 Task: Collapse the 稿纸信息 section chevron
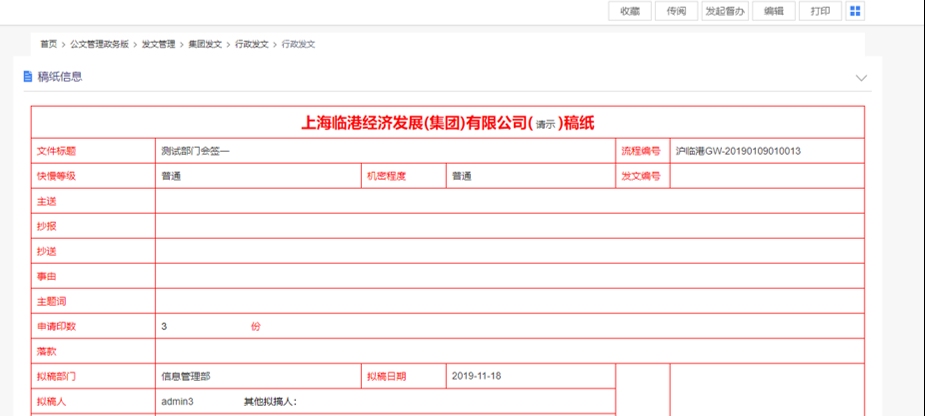[x=861, y=78]
